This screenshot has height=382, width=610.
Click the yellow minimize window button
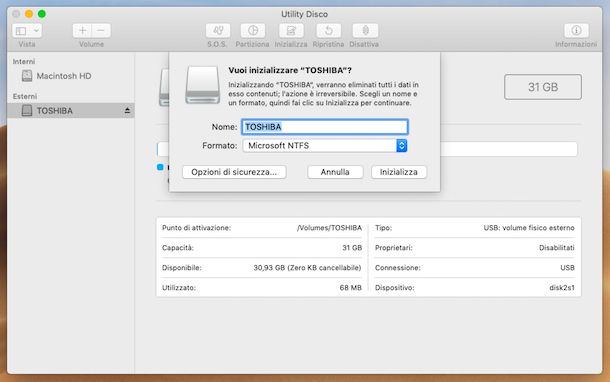(x=29, y=14)
